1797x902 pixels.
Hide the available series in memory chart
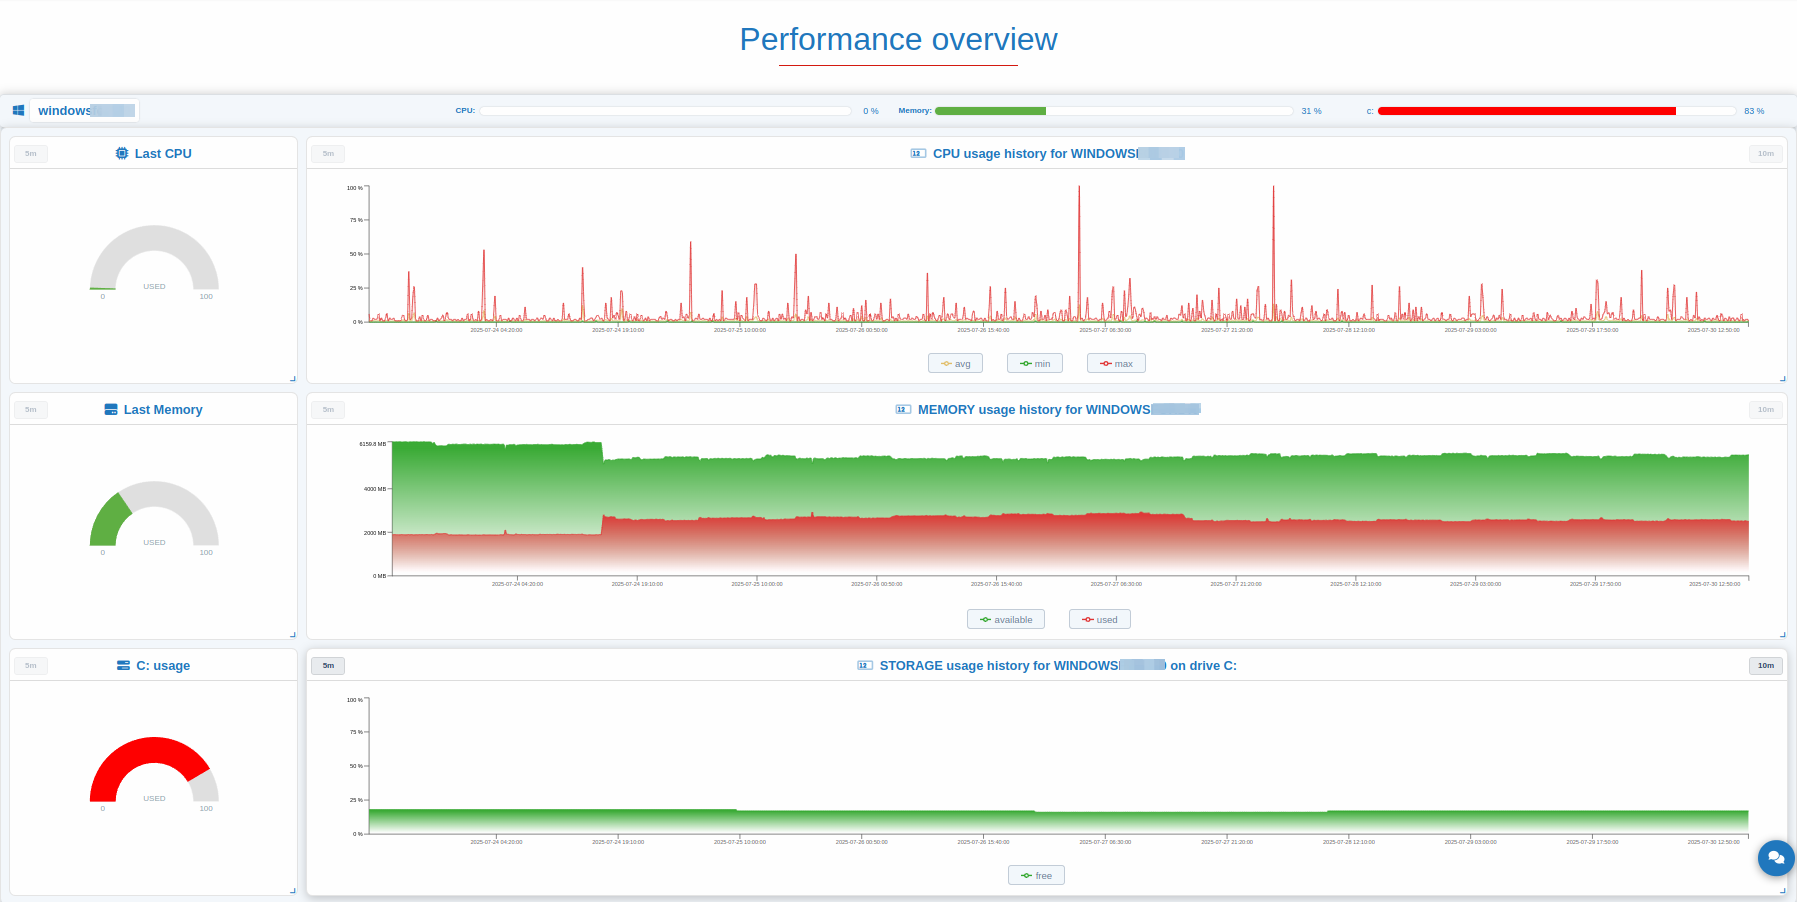point(1006,620)
